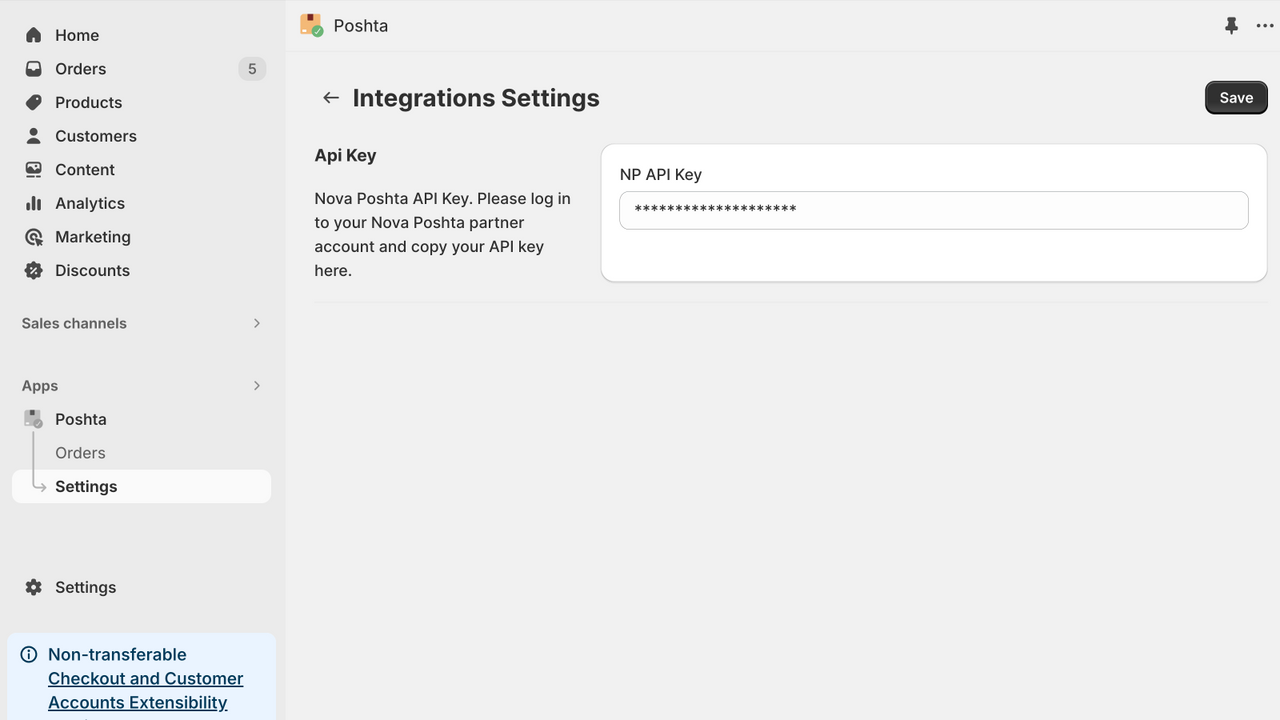Screen dimensions: 1280x720
Task: Expand the Apps chevron
Action: (257, 386)
